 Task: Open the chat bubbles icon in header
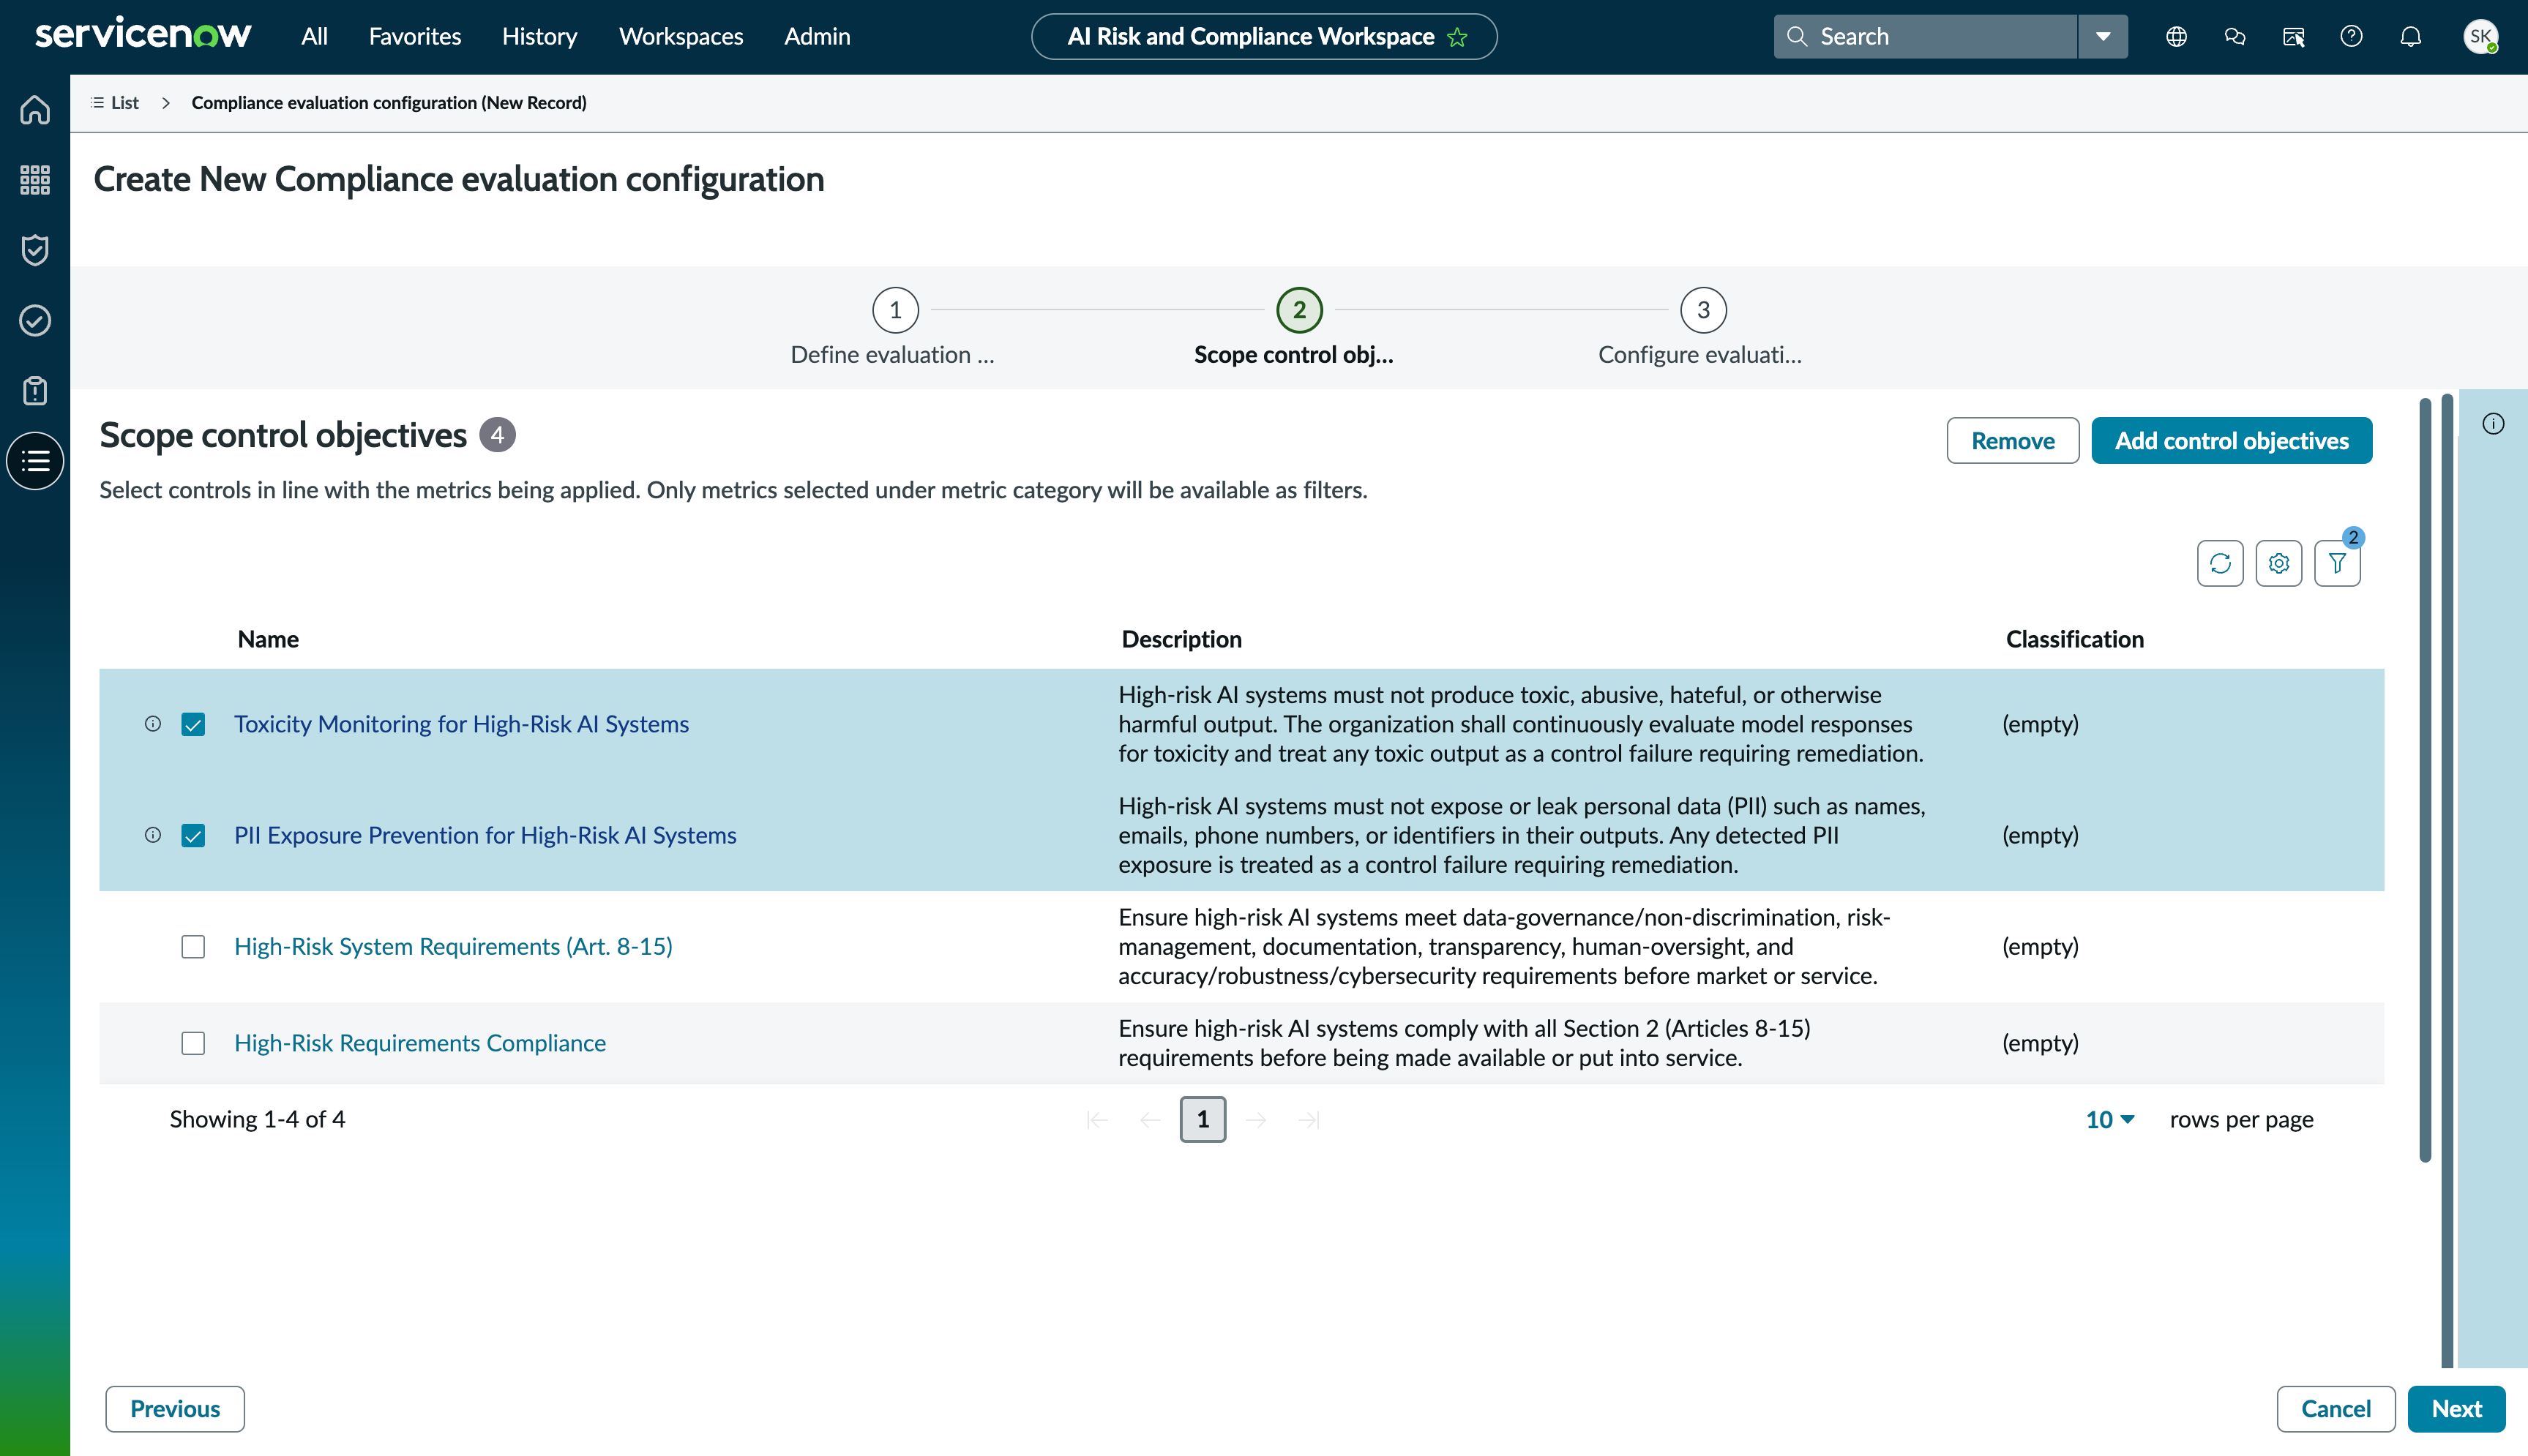pos(2235,37)
